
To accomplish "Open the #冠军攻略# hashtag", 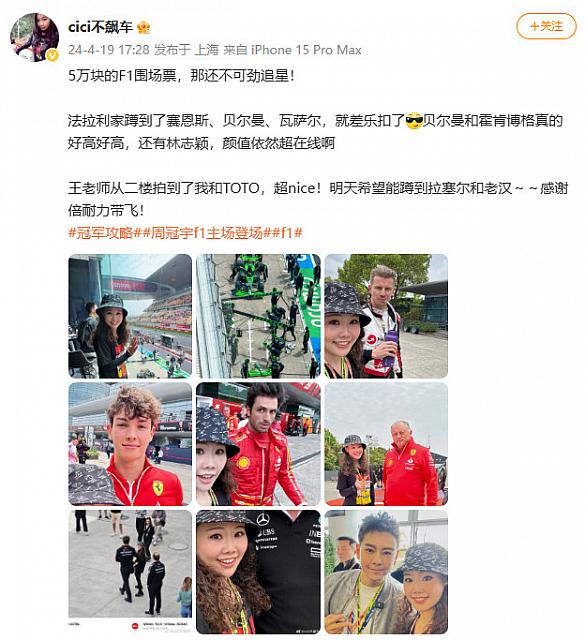I will pyautogui.click(x=105, y=233).
